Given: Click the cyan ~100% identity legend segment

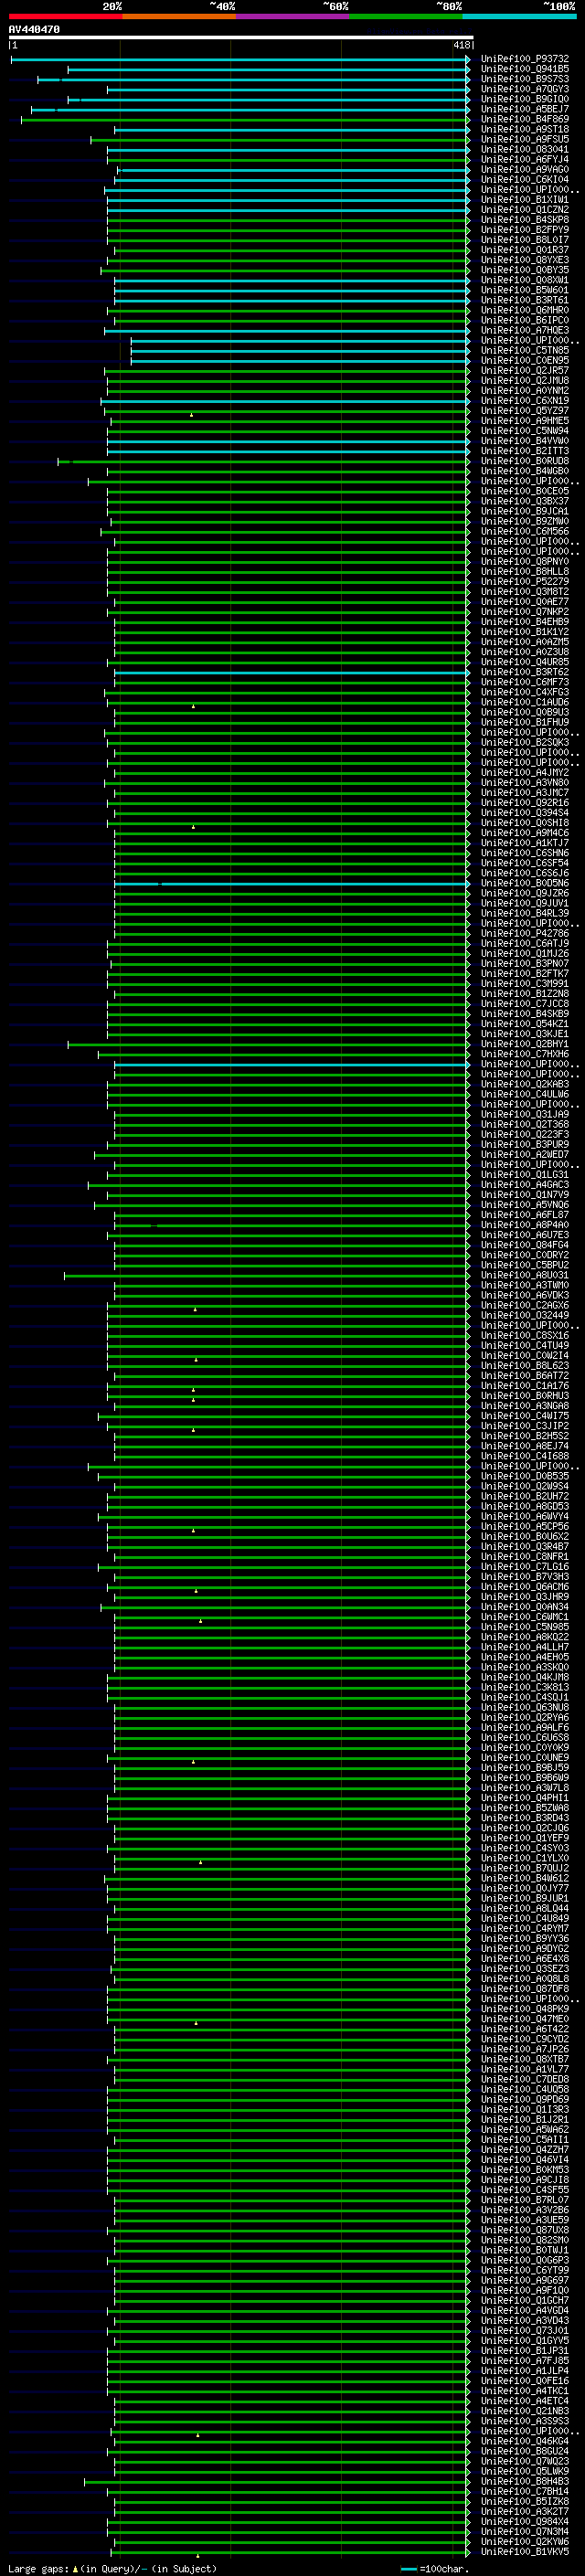Looking at the screenshot, I should tap(520, 16).
